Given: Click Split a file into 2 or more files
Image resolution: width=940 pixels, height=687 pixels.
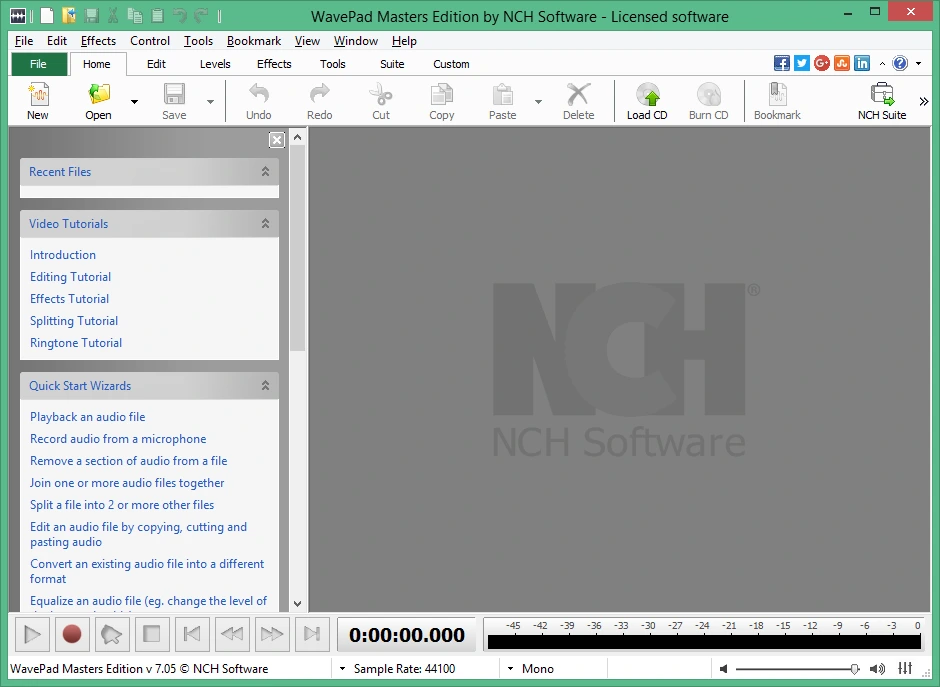Looking at the screenshot, I should point(122,505).
